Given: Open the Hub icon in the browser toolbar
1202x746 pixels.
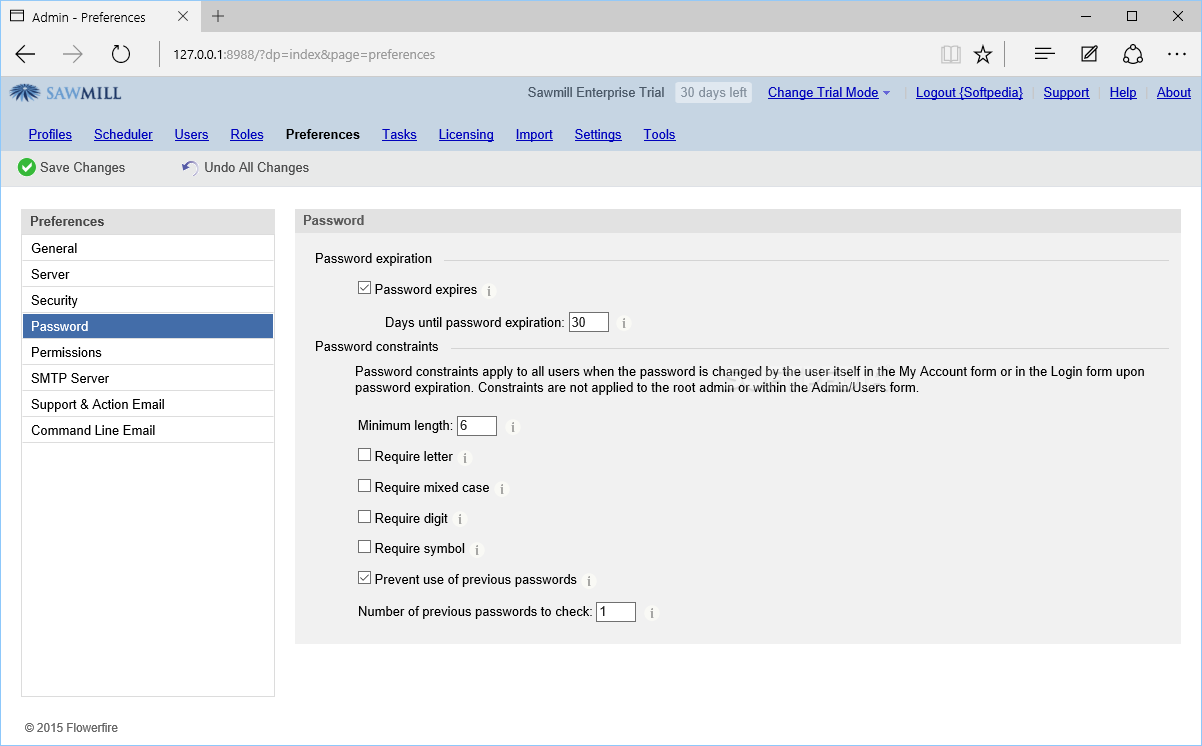Looking at the screenshot, I should point(1045,54).
